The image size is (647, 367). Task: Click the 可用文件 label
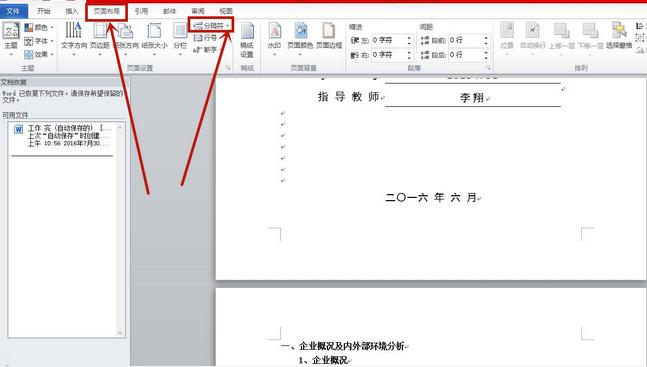[x=15, y=115]
